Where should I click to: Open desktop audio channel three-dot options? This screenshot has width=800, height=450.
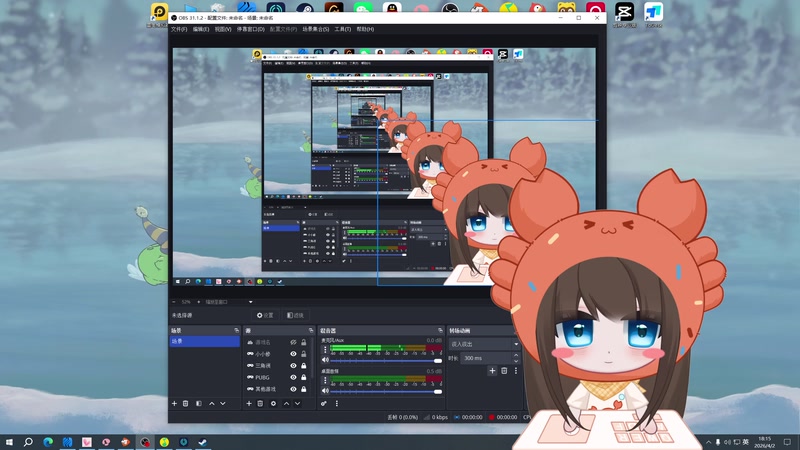(x=325, y=381)
